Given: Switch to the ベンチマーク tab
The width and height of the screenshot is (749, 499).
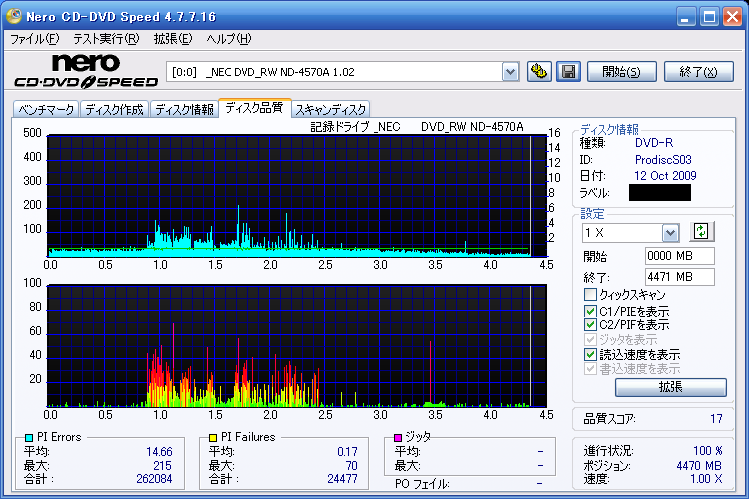Looking at the screenshot, I should pyautogui.click(x=46, y=109).
